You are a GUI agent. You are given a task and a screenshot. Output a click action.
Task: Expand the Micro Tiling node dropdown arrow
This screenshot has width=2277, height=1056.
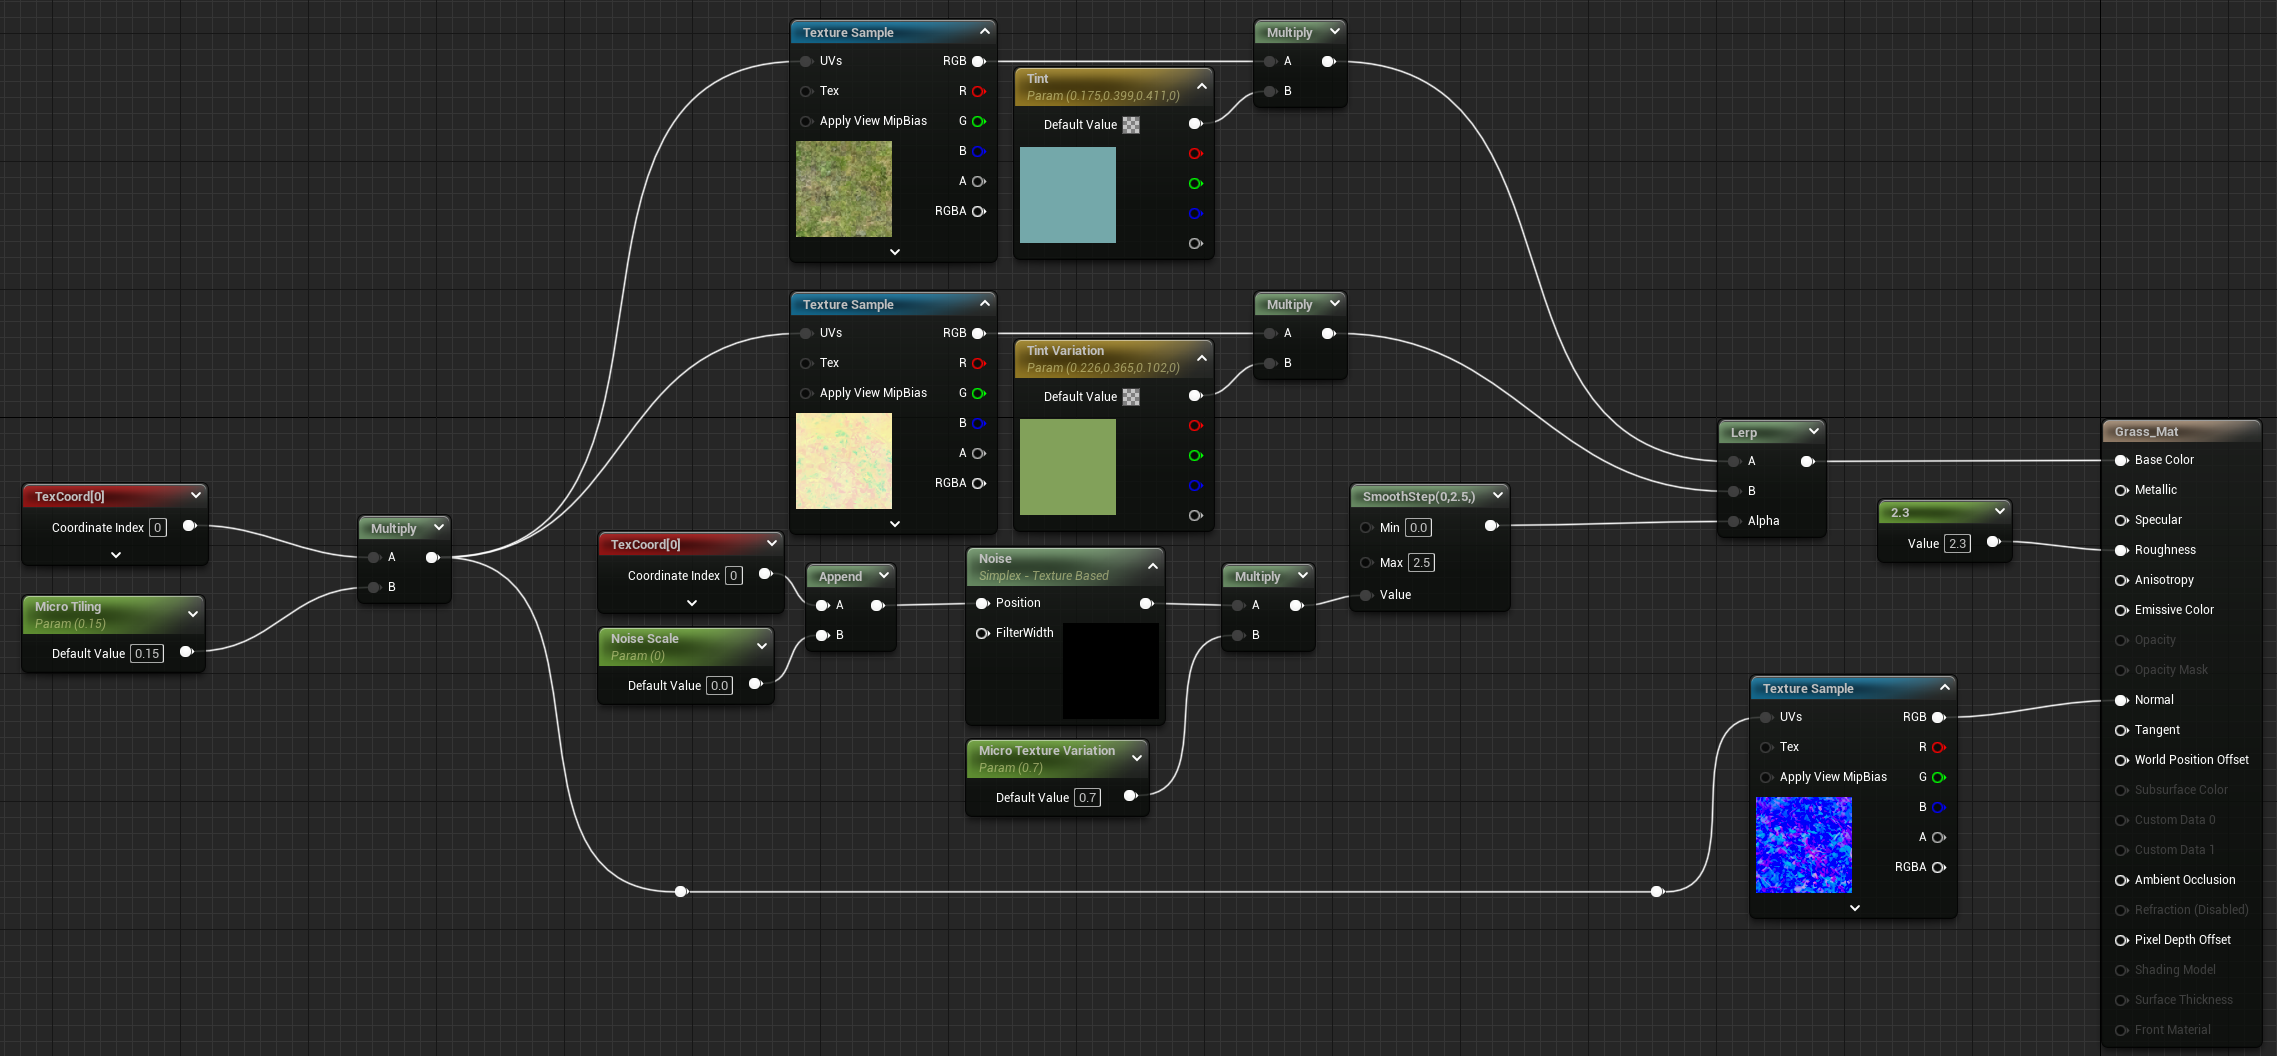(193, 614)
